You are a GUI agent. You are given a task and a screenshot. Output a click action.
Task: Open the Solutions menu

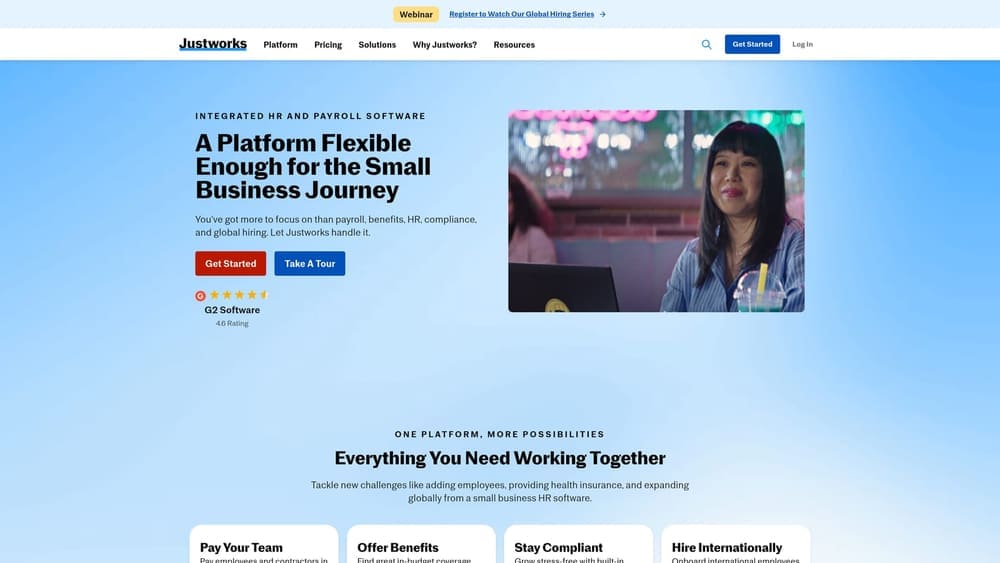[x=377, y=45]
